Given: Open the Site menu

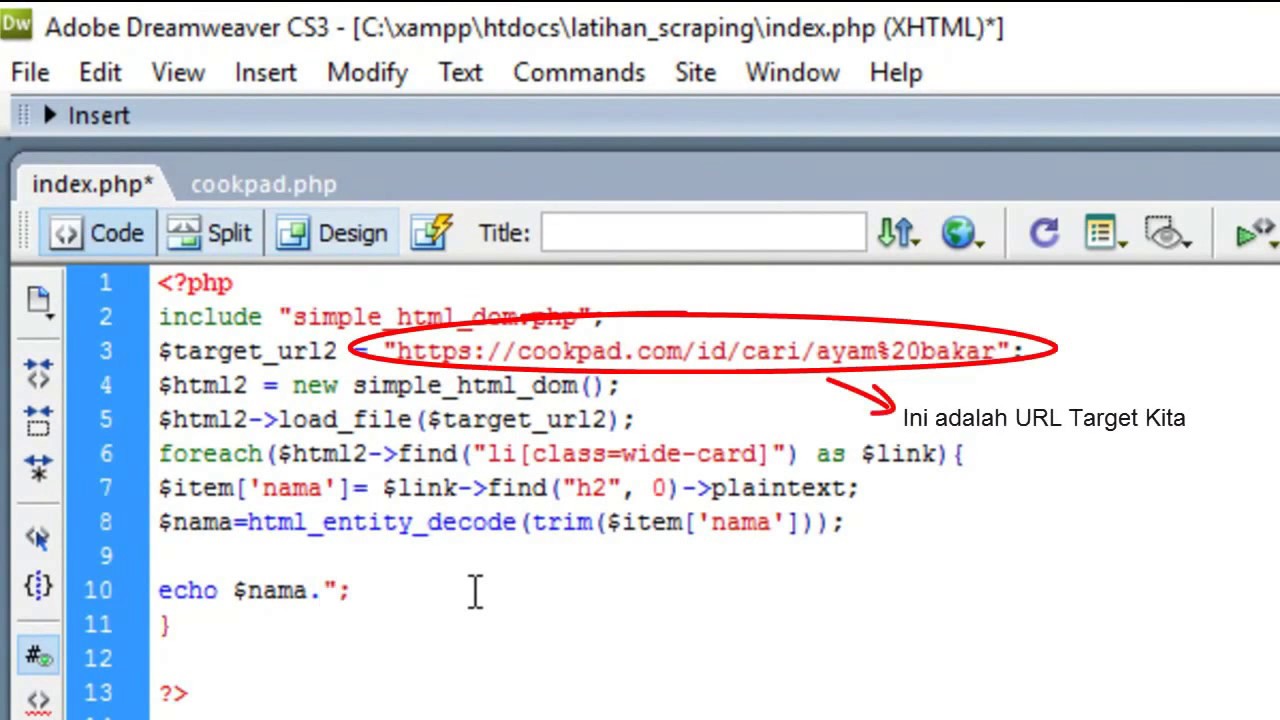Looking at the screenshot, I should pyautogui.click(x=695, y=73).
